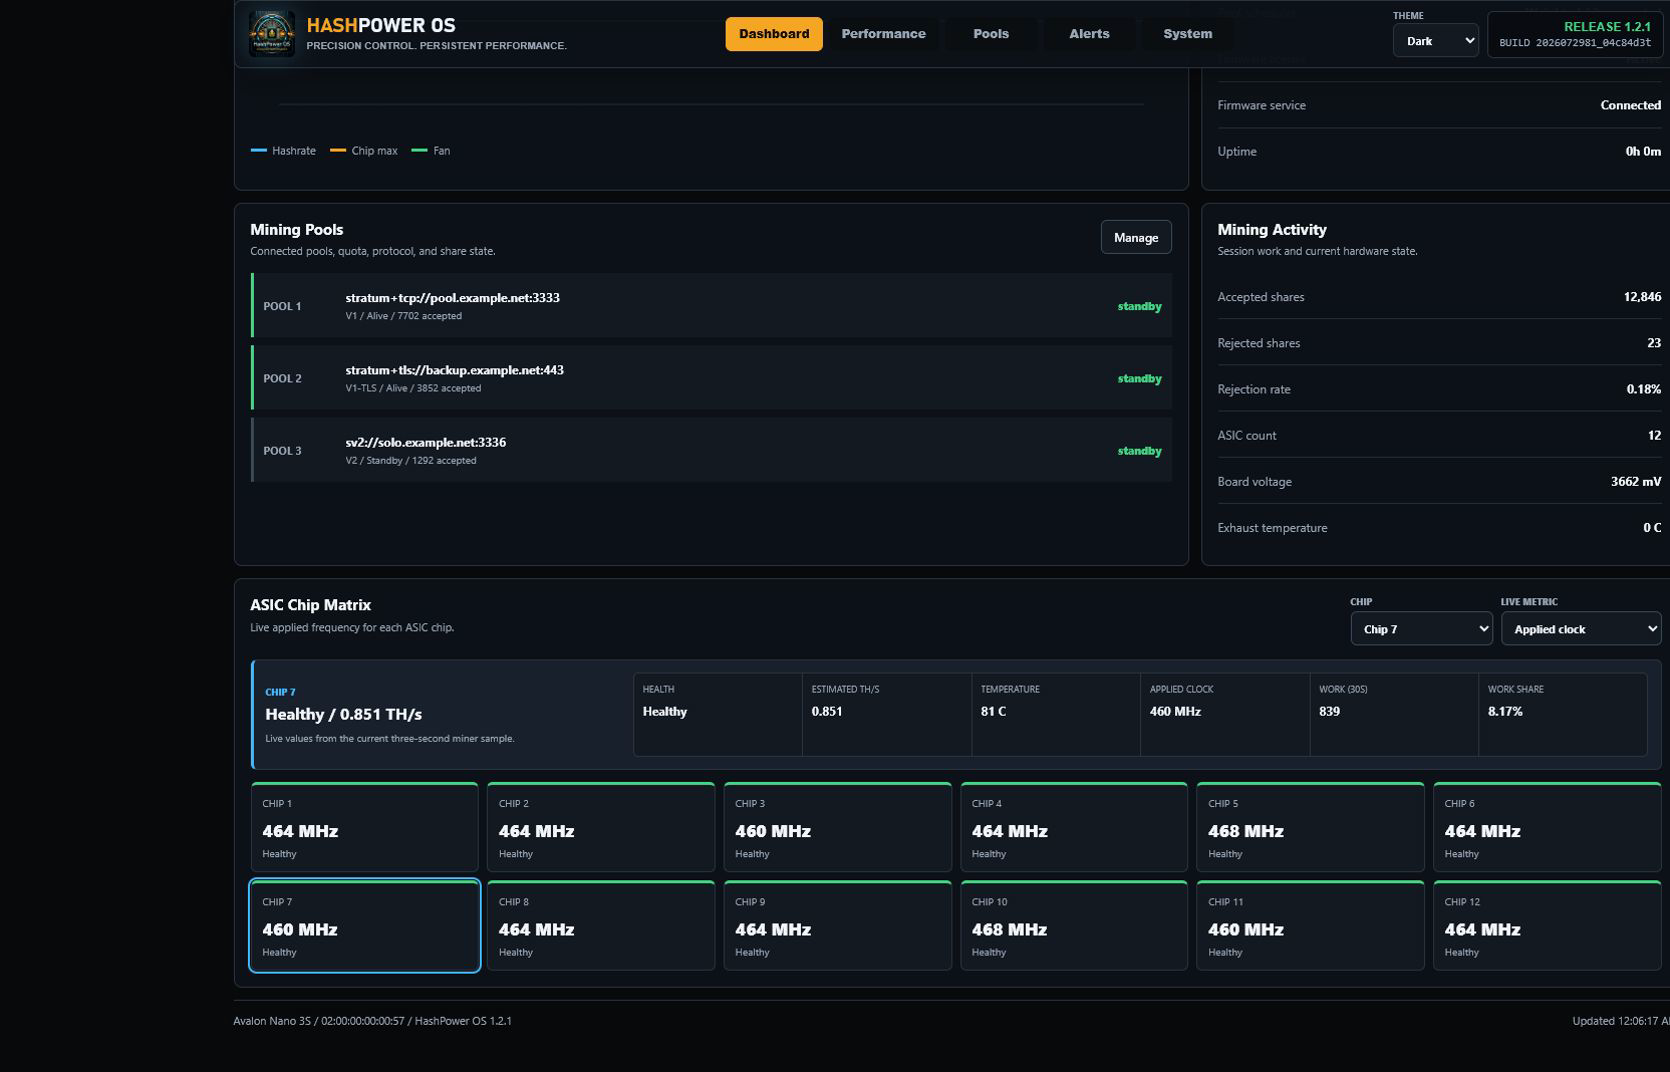Screen dimensions: 1670x1072
Task: Click Chip 7 Applied Clock 460 MHz cell
Action: tap(1225, 714)
